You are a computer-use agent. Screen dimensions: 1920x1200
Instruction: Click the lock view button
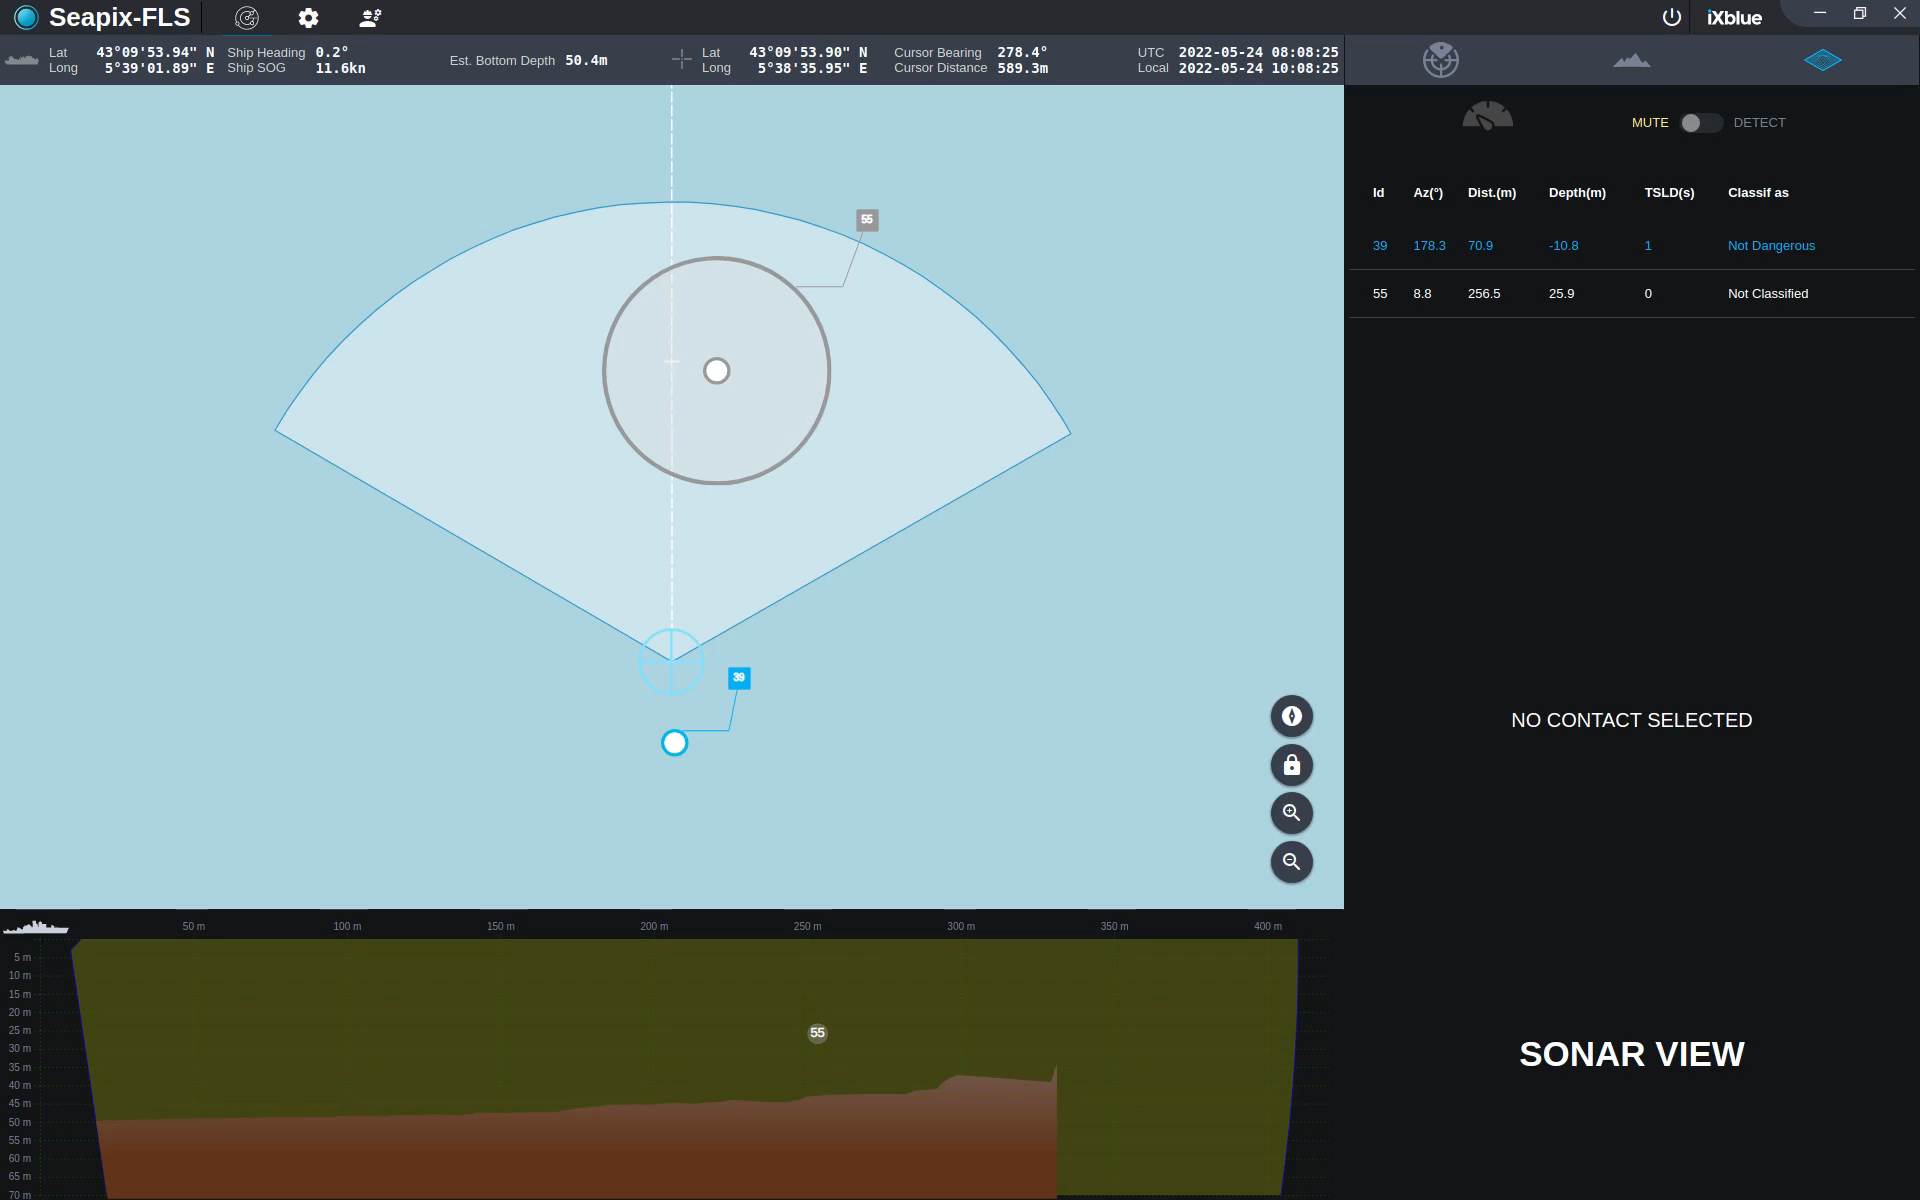pyautogui.click(x=1291, y=765)
